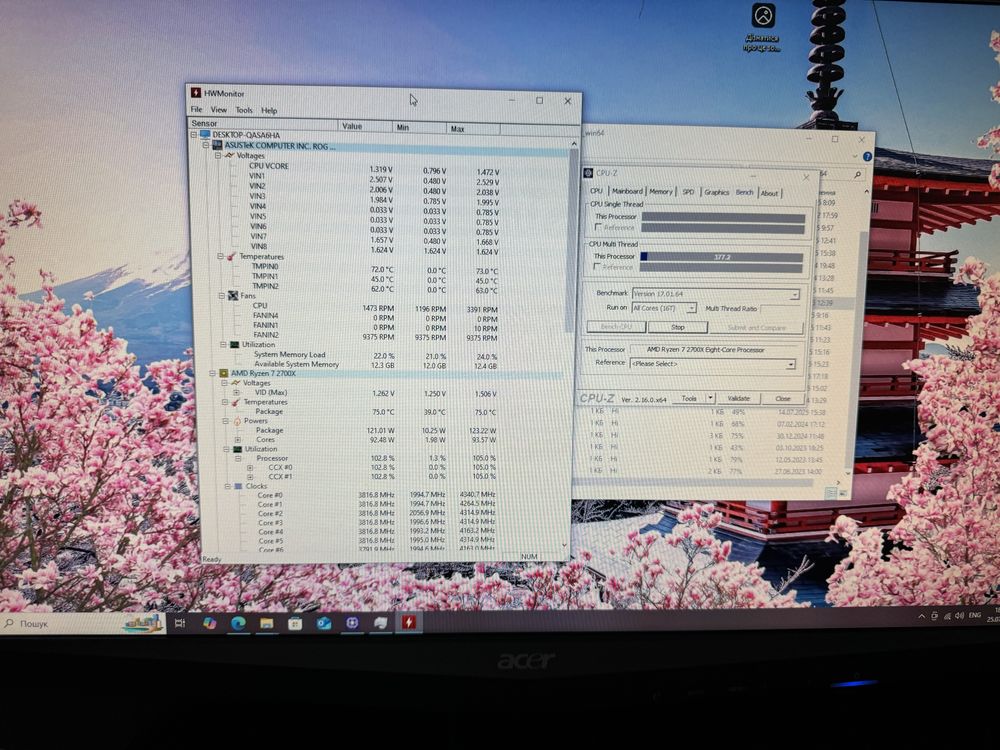Viewport: 1000px width, 750px height.
Task: Open Outlook from the taskbar
Action: tap(323, 623)
